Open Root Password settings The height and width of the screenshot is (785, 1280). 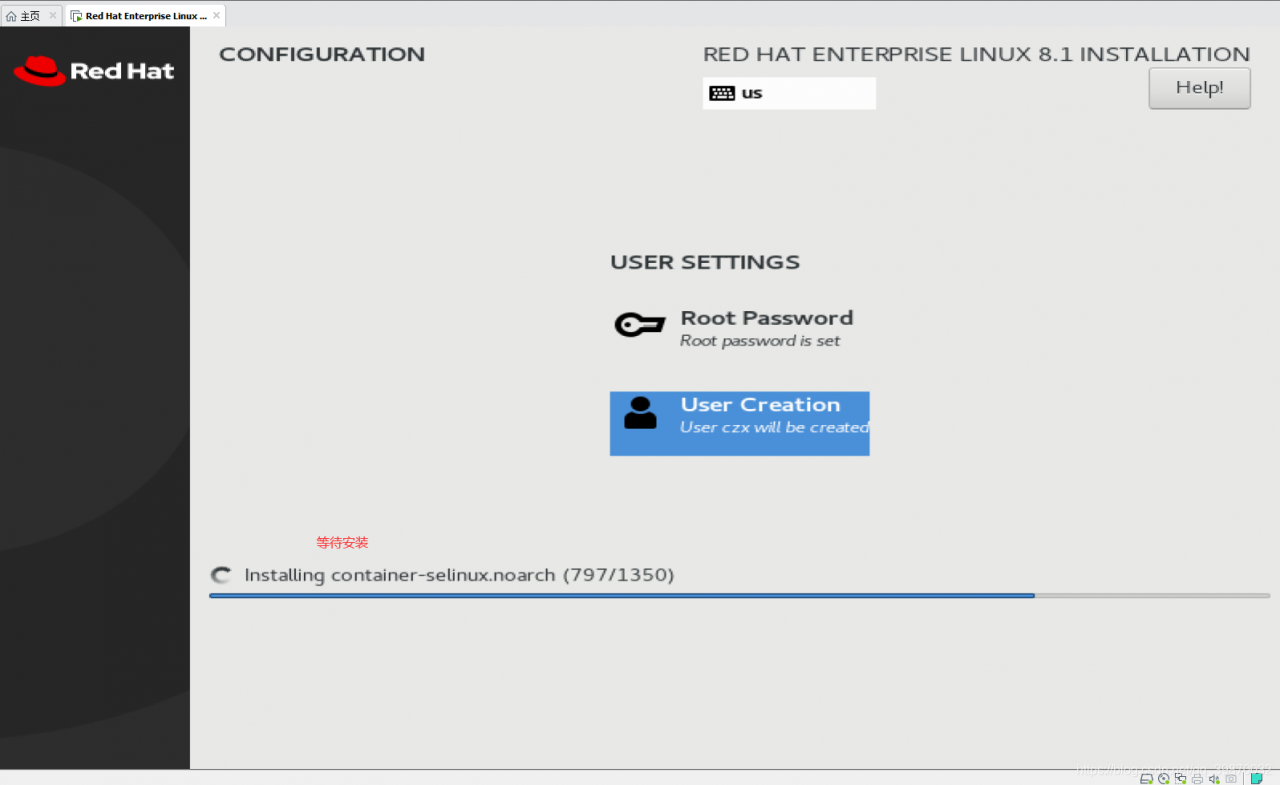739,327
